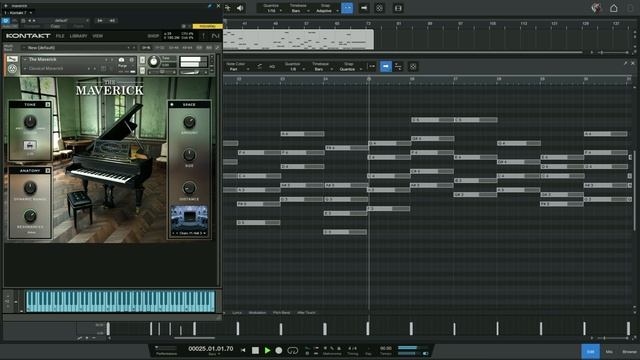
Task: Click the instrument wrench icon in Kontakt rack
Action: click(12, 60)
